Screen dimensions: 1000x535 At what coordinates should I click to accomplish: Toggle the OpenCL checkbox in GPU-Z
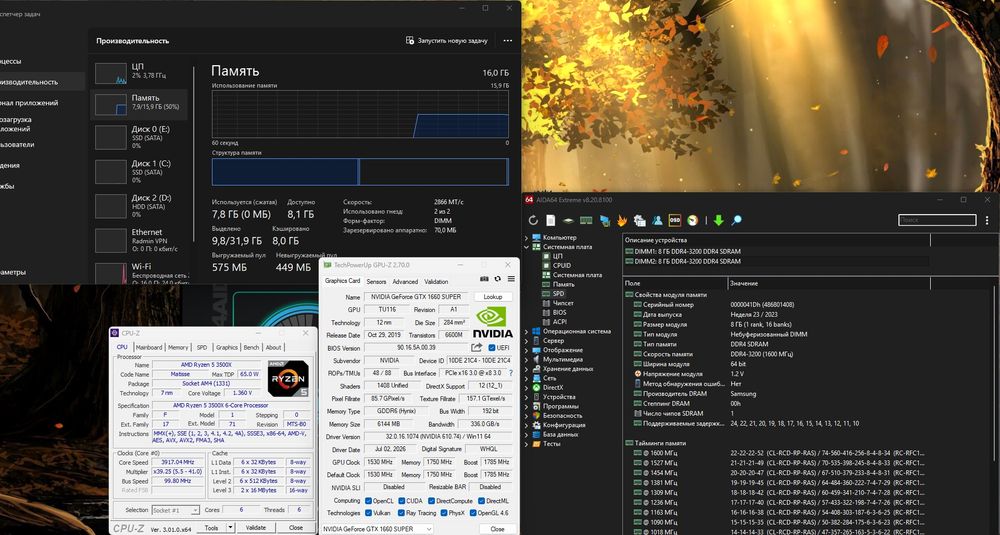pos(369,501)
